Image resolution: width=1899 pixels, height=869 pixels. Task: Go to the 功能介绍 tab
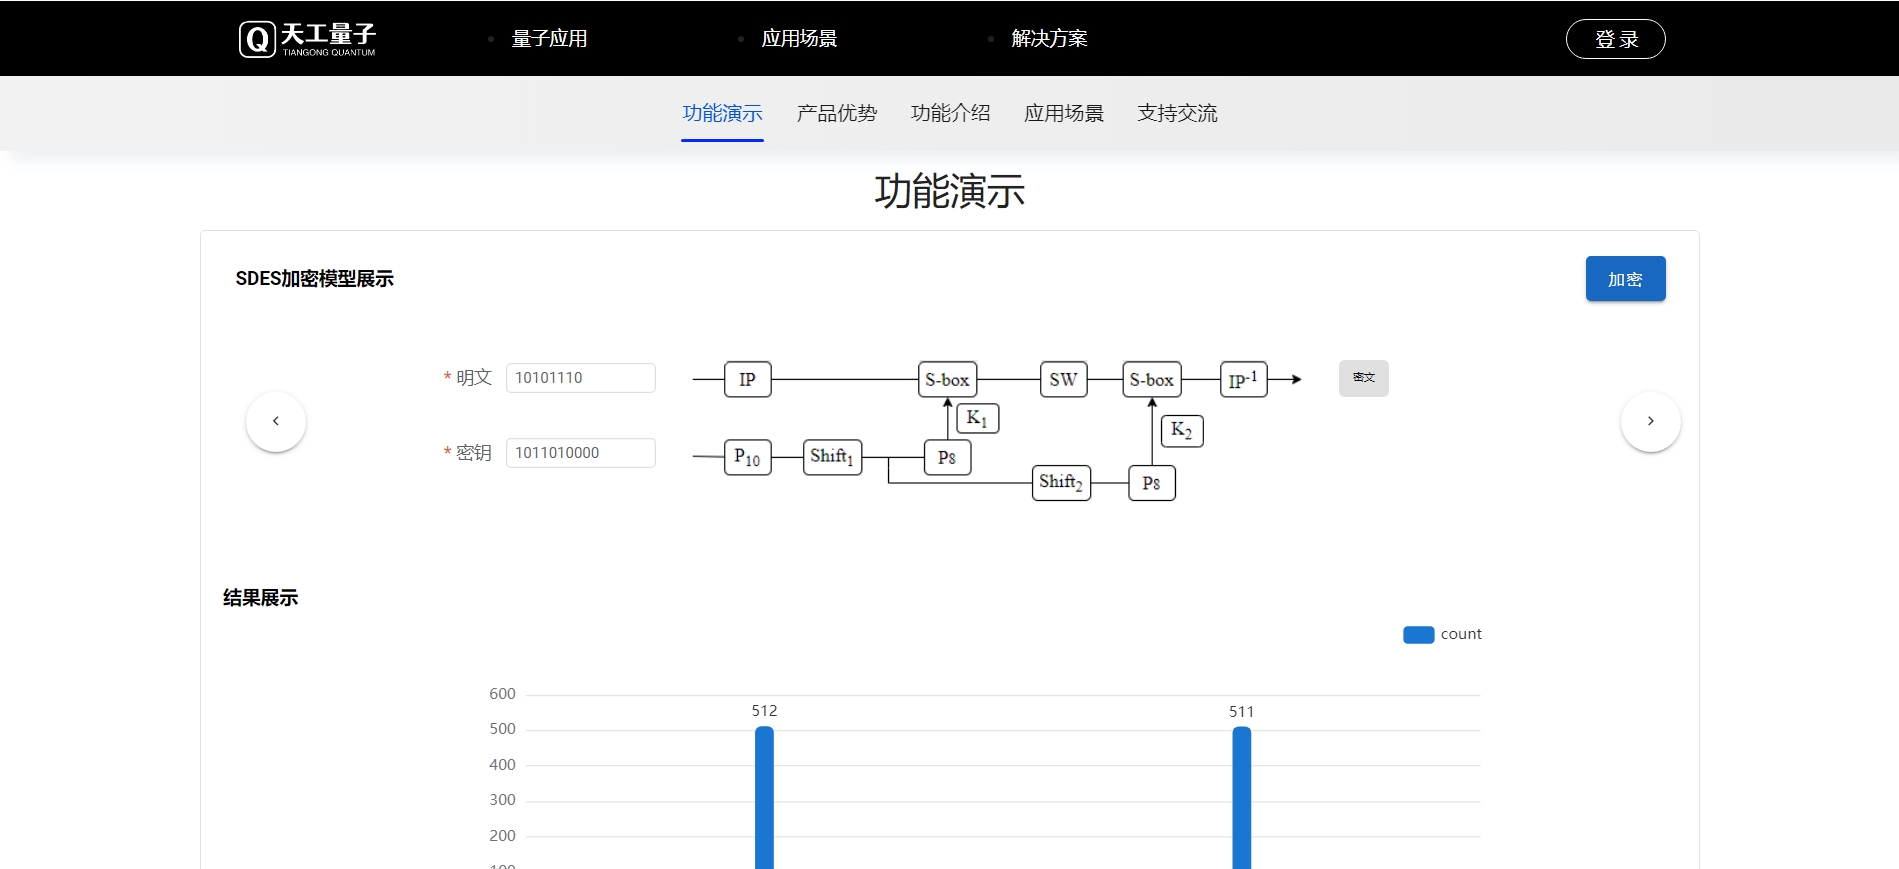coord(950,113)
